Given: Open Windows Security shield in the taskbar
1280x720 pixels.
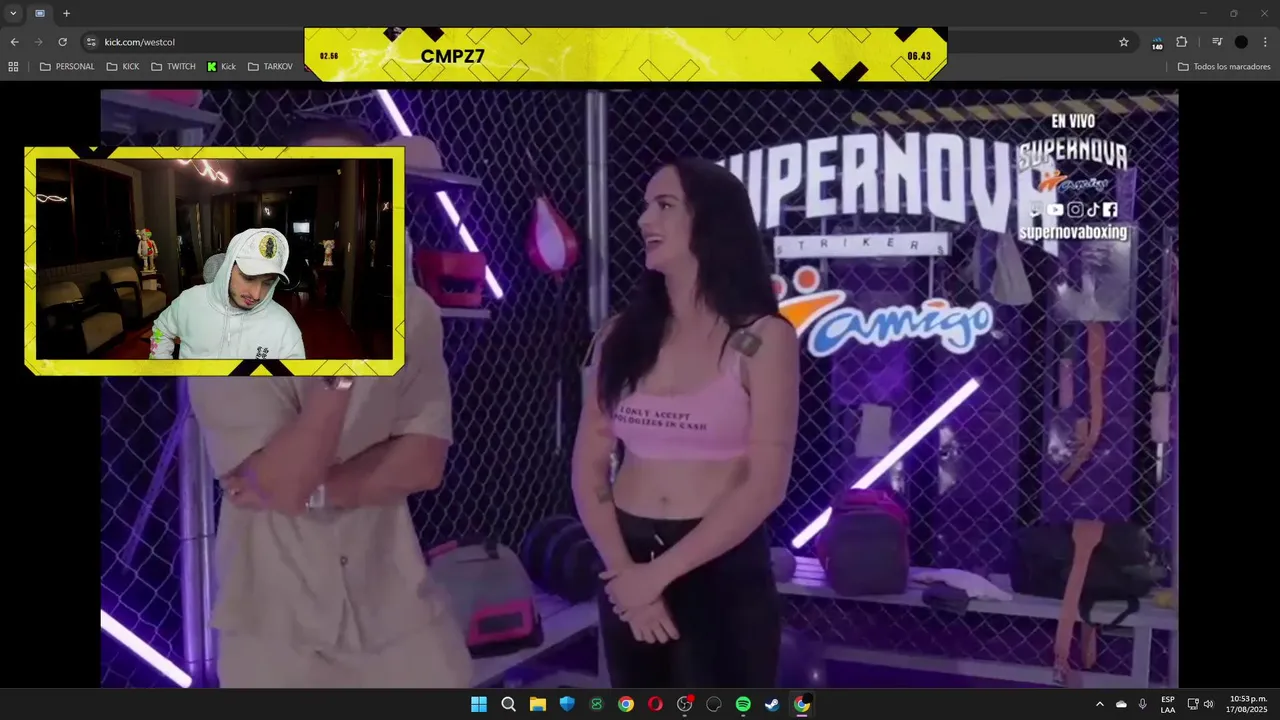Looking at the screenshot, I should pos(567,704).
